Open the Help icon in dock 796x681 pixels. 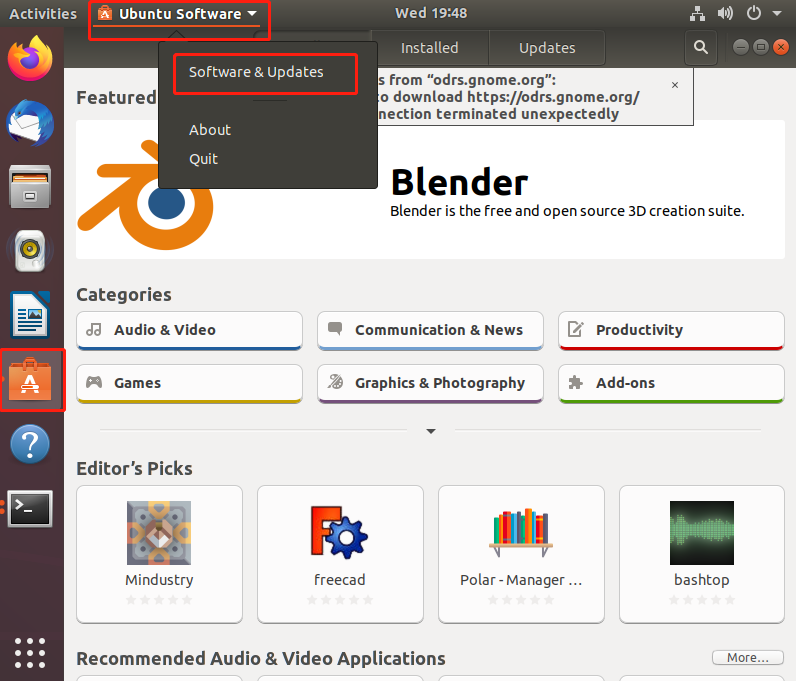point(30,444)
